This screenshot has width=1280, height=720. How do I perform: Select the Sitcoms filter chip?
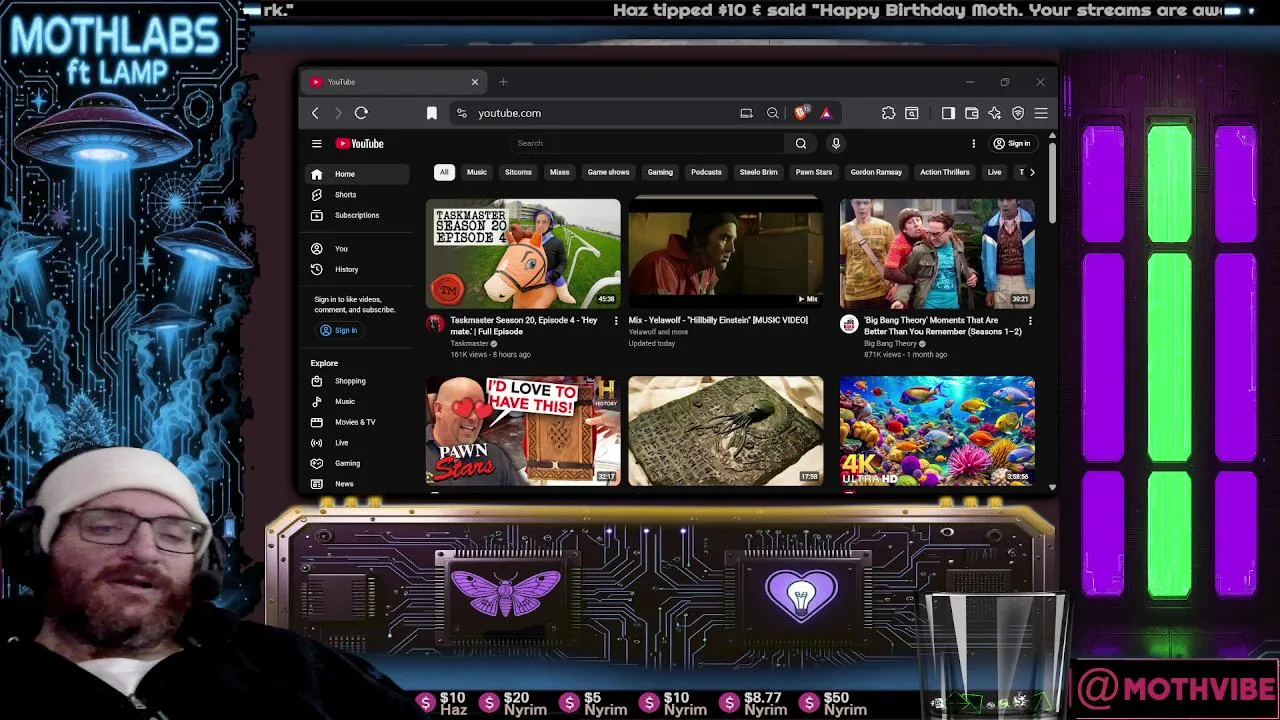click(518, 172)
